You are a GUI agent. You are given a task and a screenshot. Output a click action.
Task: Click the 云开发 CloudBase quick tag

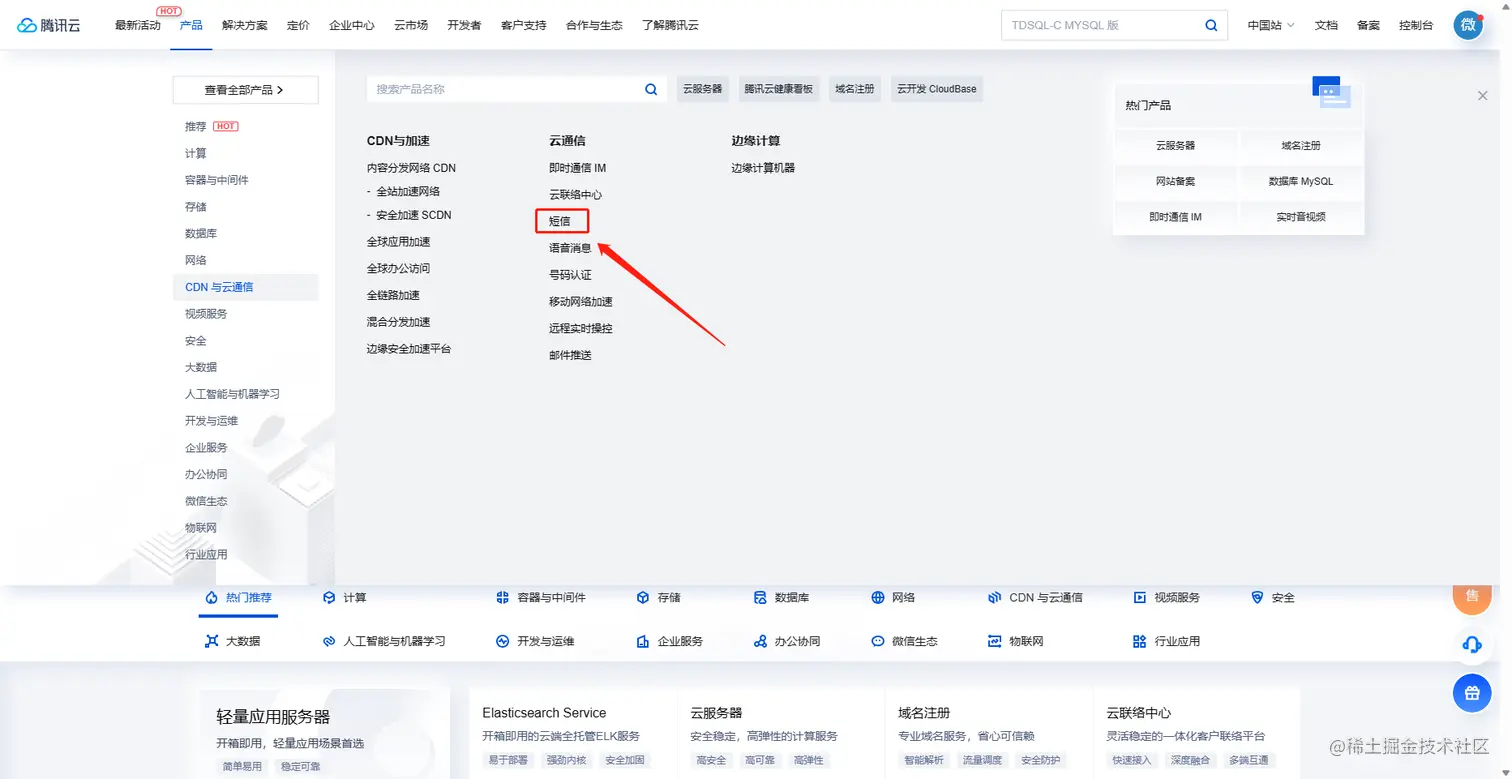(936, 89)
